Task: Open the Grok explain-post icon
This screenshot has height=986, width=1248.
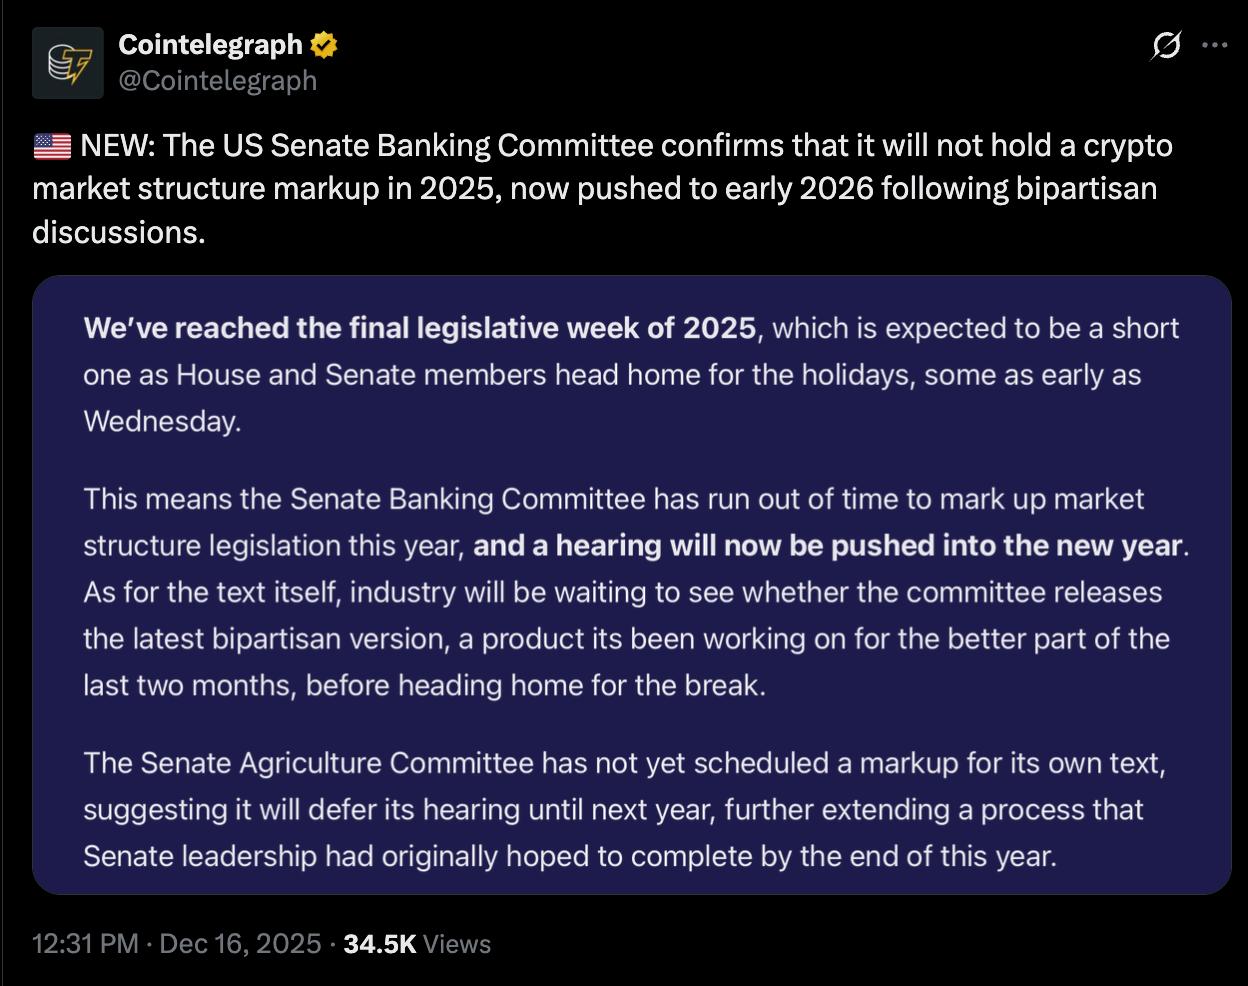Action: (x=1166, y=45)
